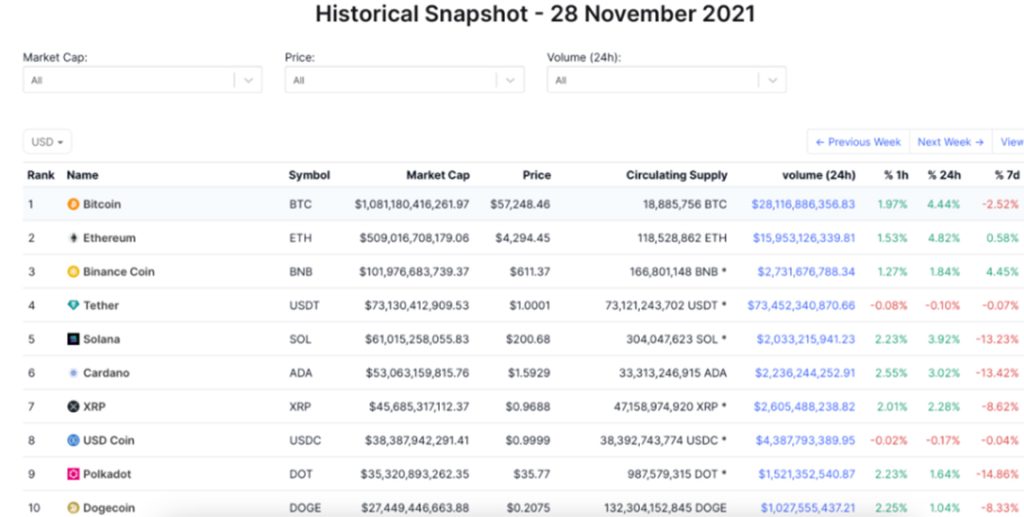This screenshot has height=517, width=1024.
Task: Sort table by Market Cap column header
Action: [x=438, y=175]
